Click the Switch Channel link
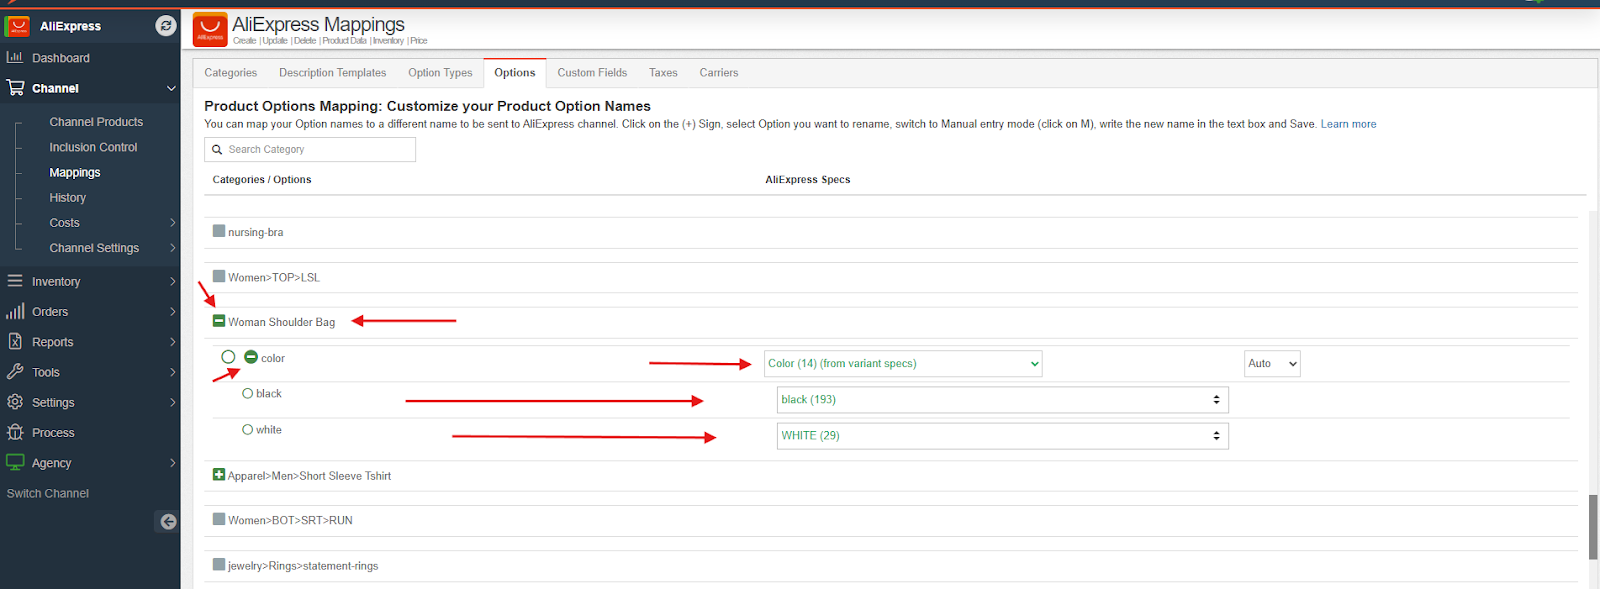This screenshot has height=589, width=1600. (48, 493)
